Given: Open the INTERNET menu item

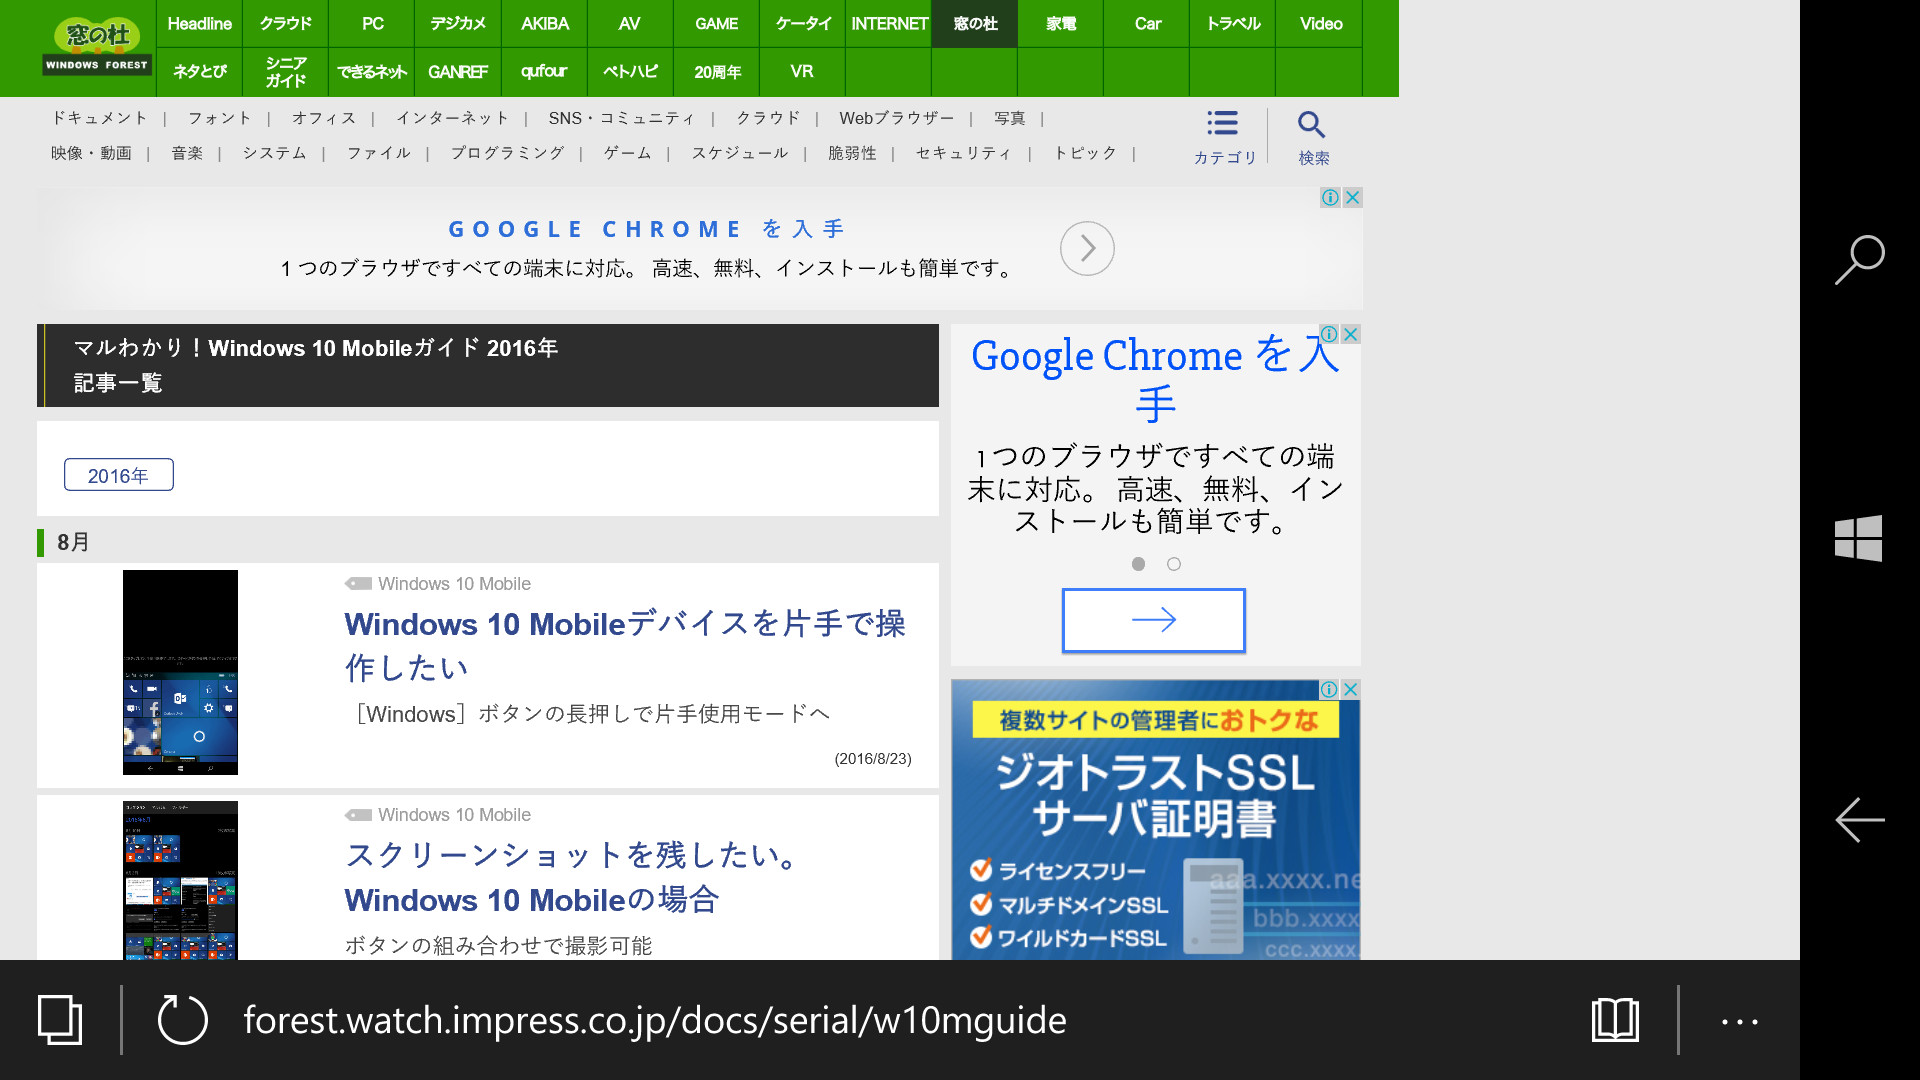Looking at the screenshot, I should pos(888,24).
